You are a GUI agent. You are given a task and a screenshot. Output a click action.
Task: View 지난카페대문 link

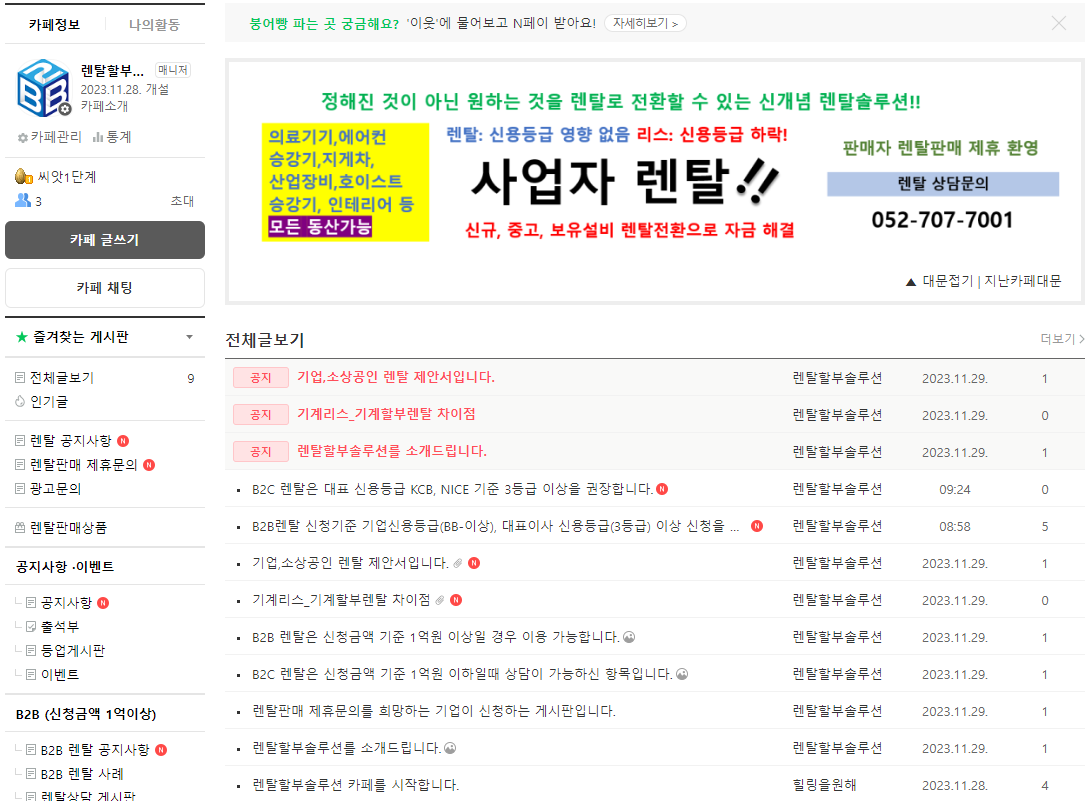click(x=1023, y=281)
